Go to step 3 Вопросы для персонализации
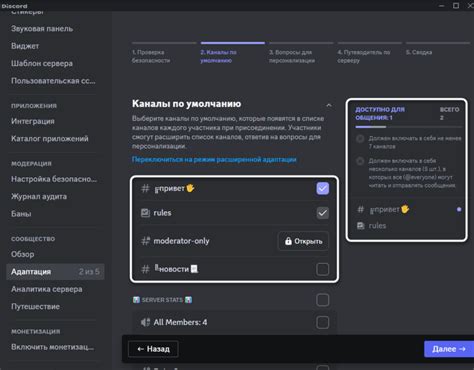The height and width of the screenshot is (370, 474). coord(301,53)
